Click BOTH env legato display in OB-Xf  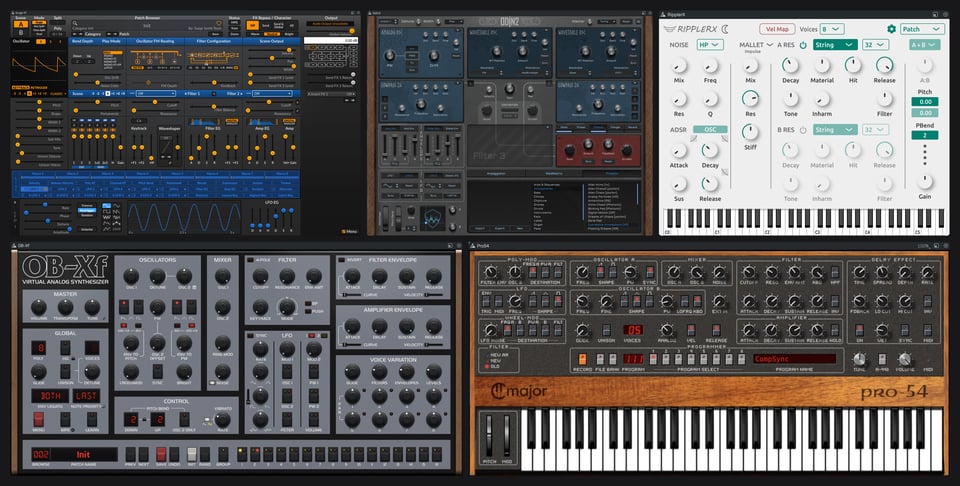click(50, 396)
